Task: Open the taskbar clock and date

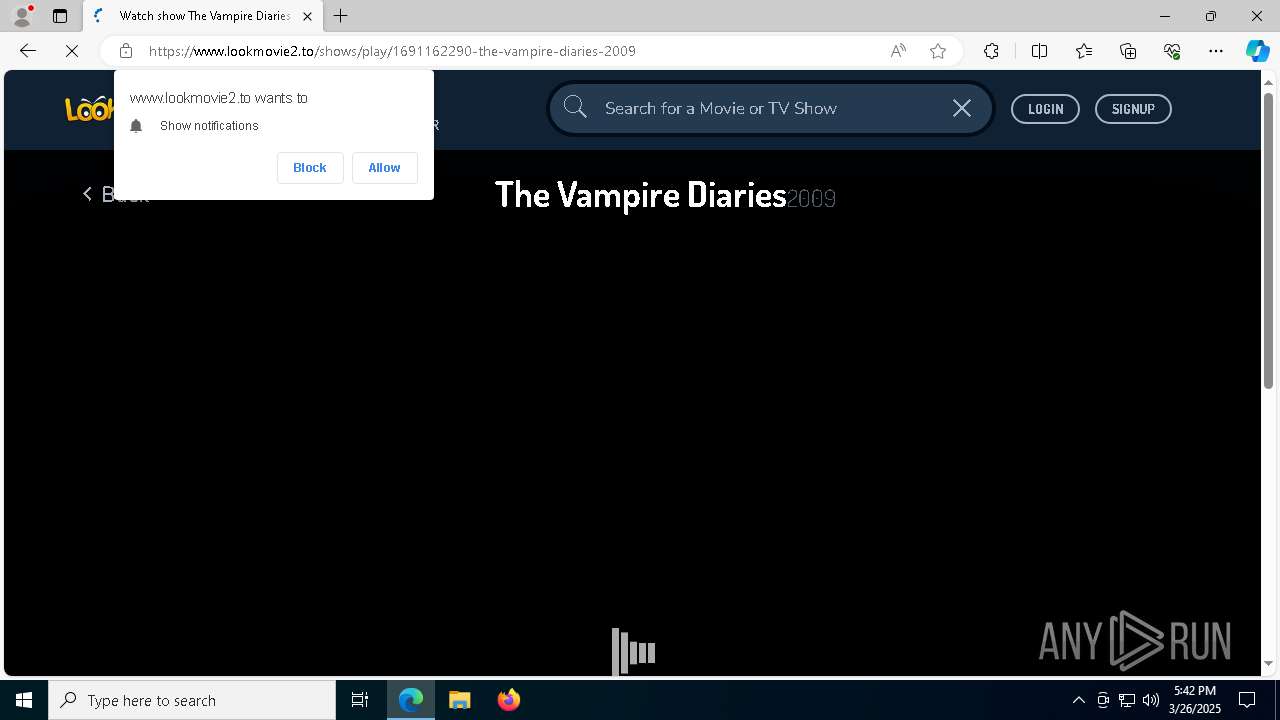Action: [1196, 700]
